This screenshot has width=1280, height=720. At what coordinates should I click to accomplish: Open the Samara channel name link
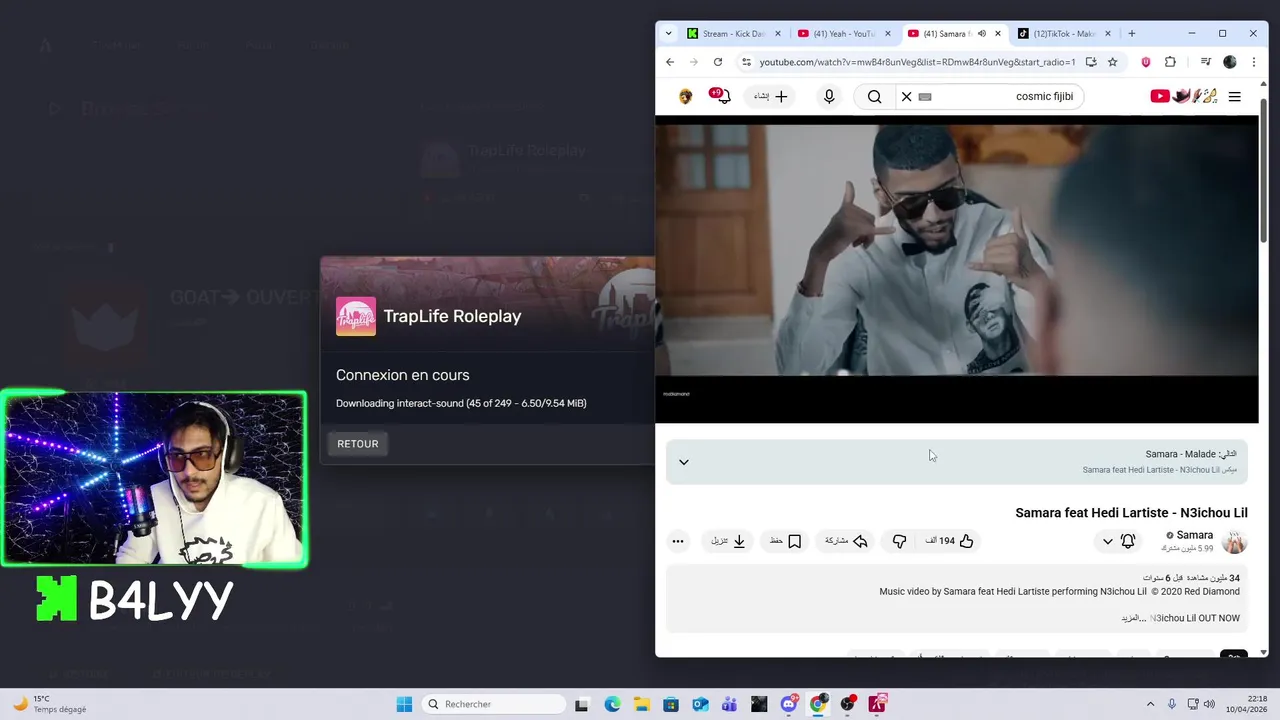click(1195, 535)
